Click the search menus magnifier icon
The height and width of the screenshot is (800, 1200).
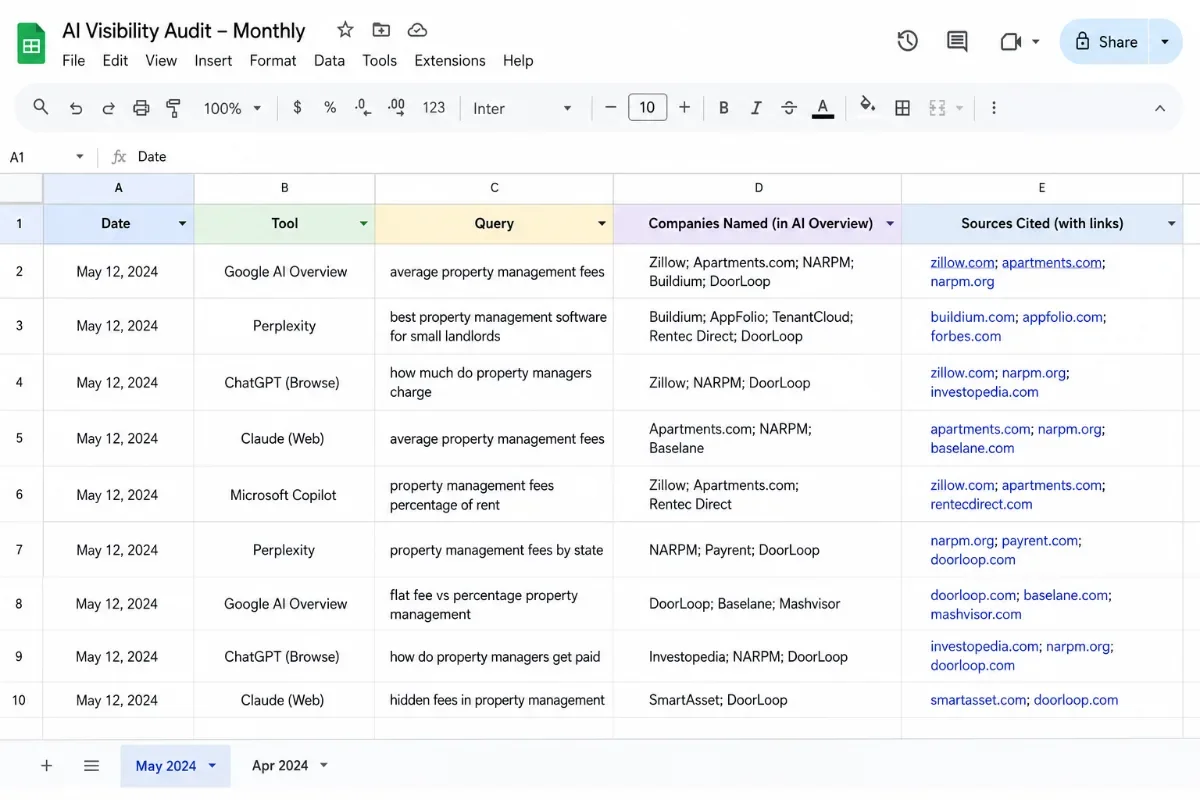41,107
